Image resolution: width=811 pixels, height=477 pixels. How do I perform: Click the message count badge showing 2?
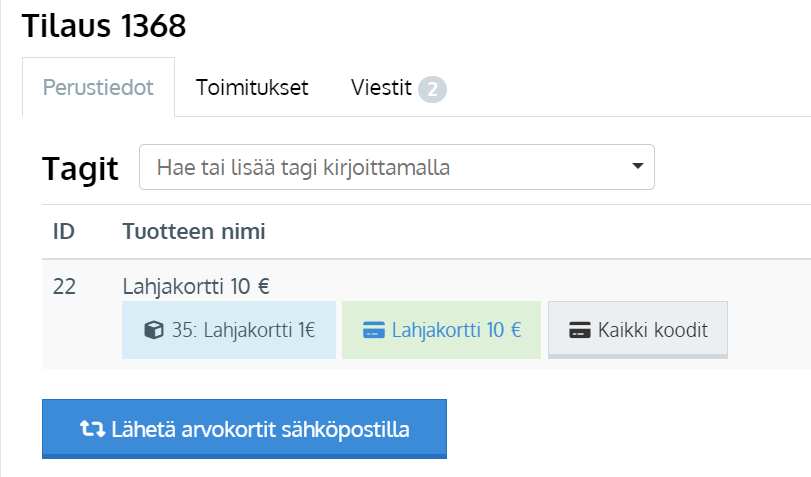432,89
